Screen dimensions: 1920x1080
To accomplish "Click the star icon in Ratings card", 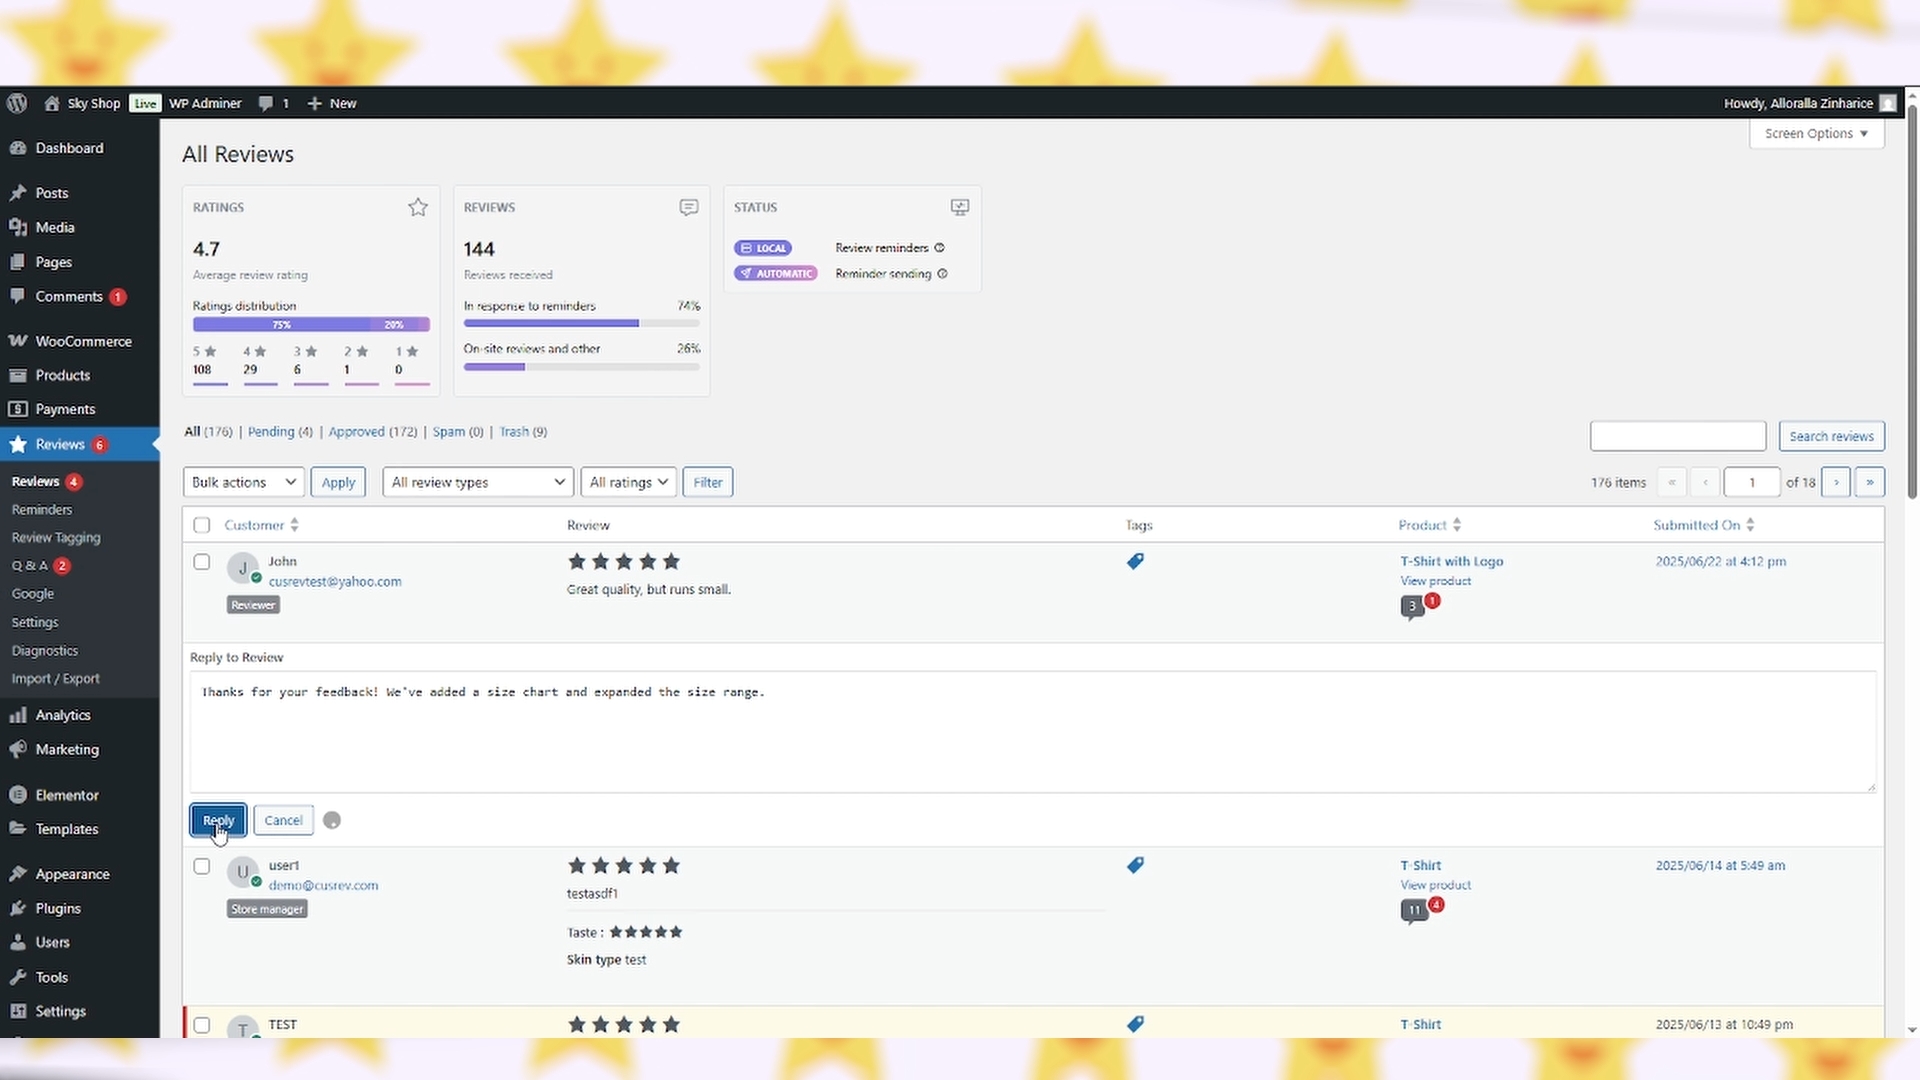I will (418, 207).
